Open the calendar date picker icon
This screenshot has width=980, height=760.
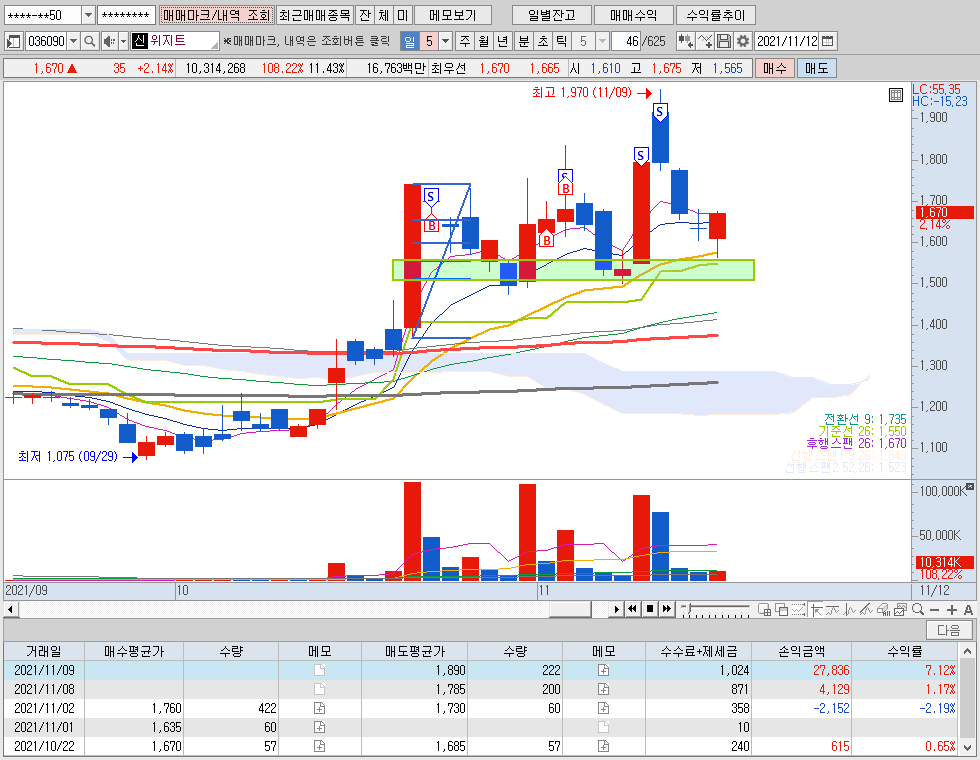point(828,41)
